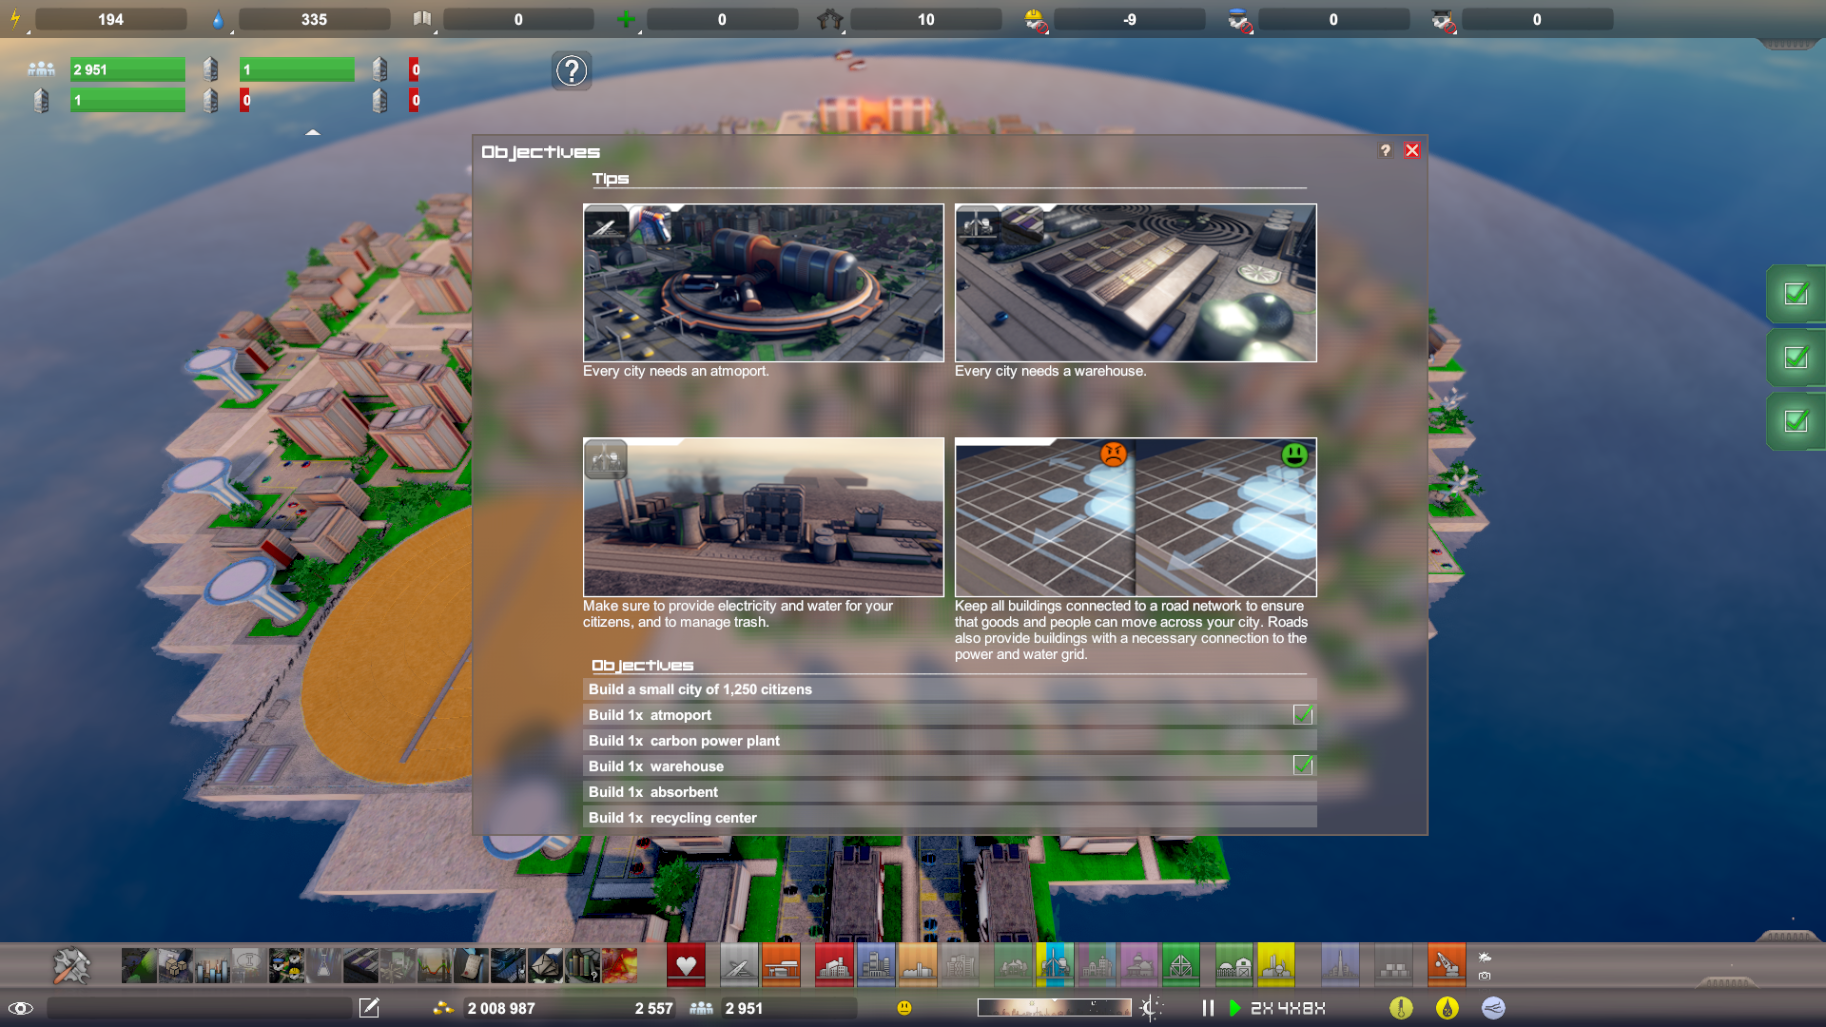Set game speed to normal play
Viewport: 1826px width, 1027px height.
pos(1235,1008)
